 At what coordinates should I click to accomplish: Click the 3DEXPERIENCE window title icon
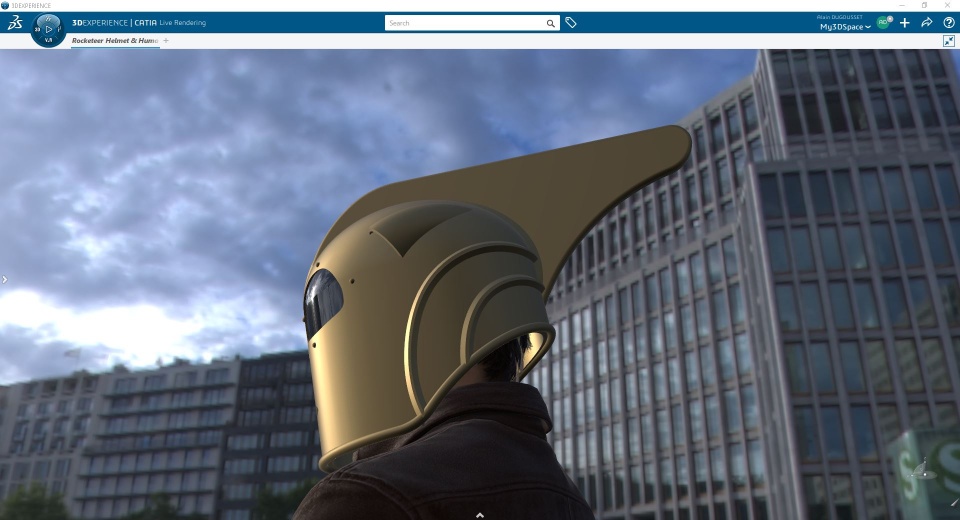5,5
